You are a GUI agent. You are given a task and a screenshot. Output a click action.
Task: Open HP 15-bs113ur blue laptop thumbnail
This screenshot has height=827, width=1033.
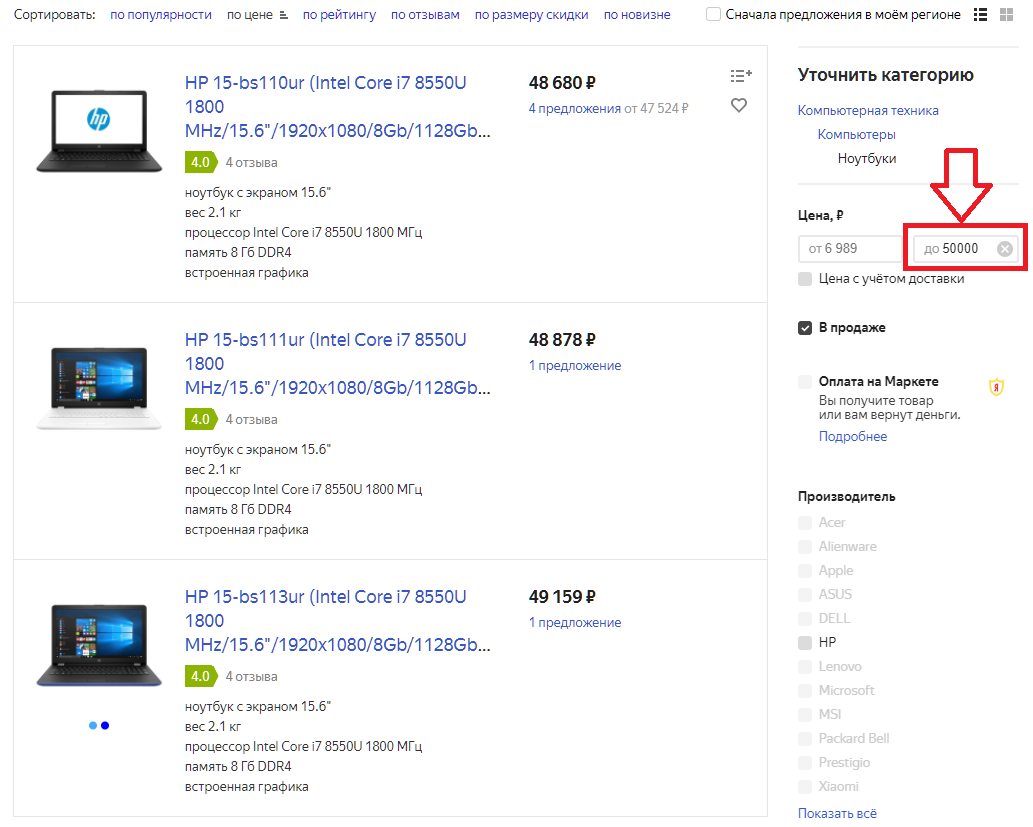click(99, 645)
